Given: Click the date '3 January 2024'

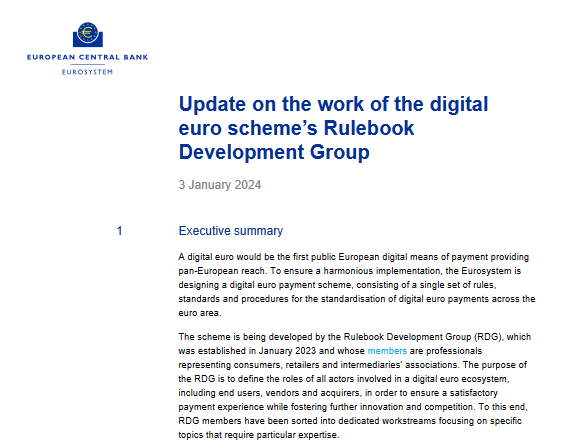Looking at the screenshot, I should pyautogui.click(x=220, y=185).
